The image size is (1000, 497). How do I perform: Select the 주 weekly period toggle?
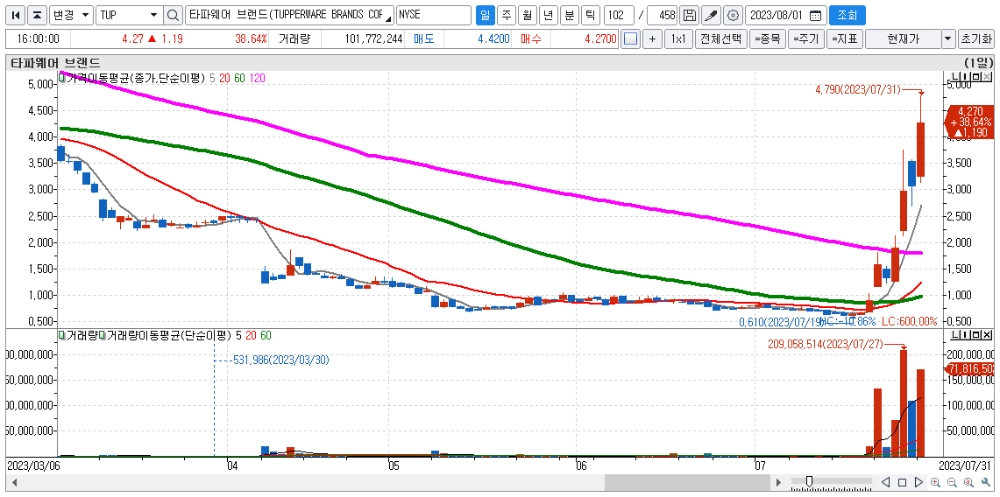click(506, 15)
